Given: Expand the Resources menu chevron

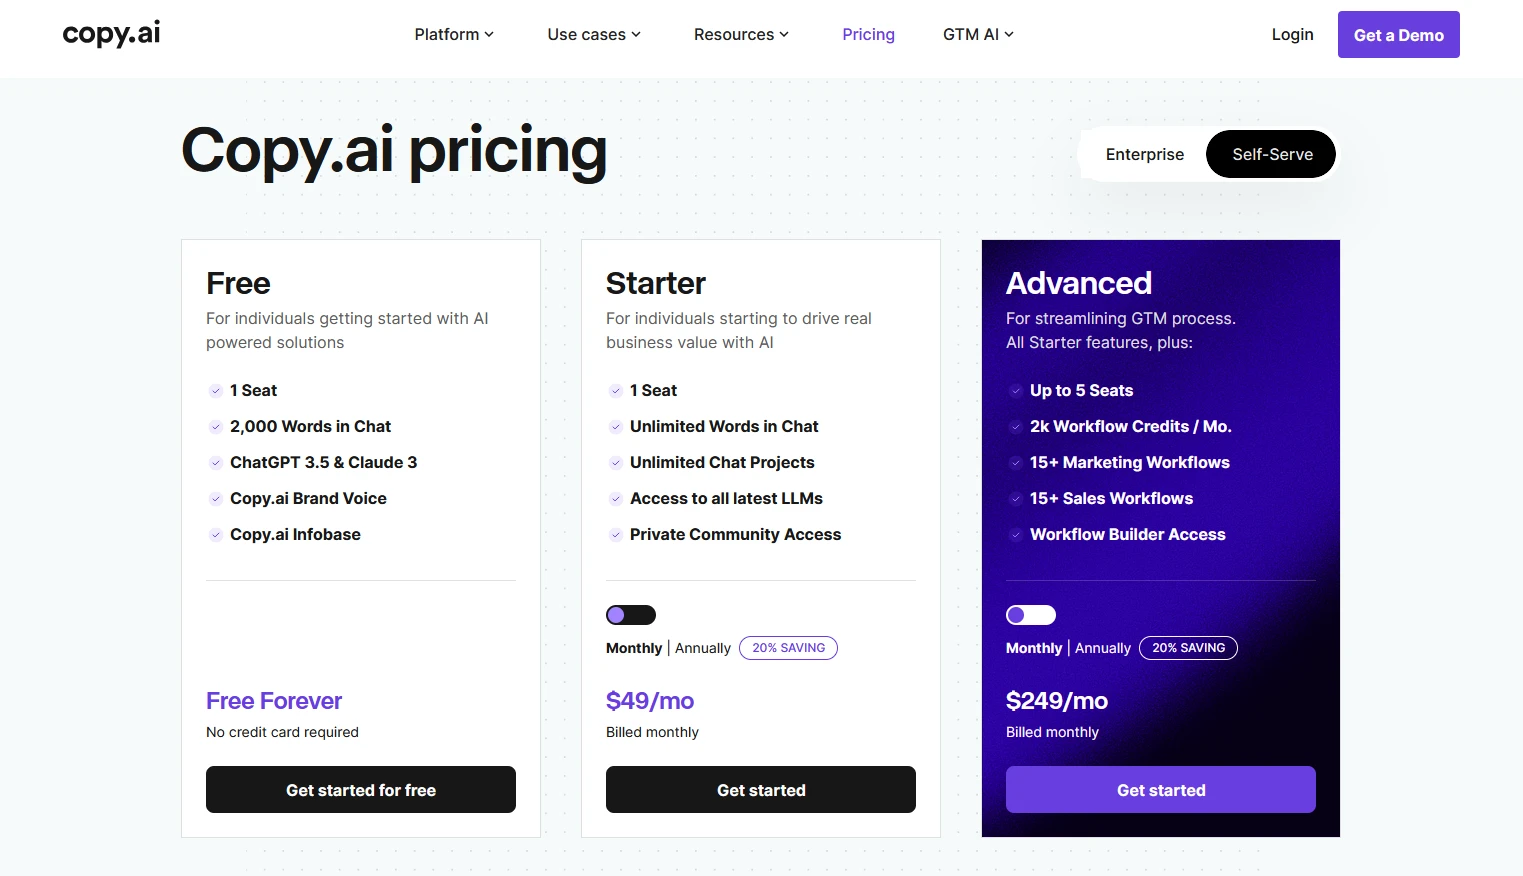Looking at the screenshot, I should point(784,34).
